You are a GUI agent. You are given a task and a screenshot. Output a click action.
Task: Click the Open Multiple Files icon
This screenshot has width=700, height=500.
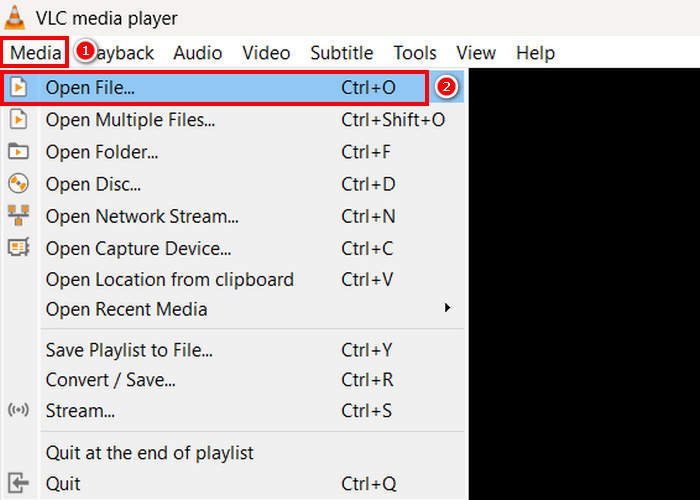[17, 120]
